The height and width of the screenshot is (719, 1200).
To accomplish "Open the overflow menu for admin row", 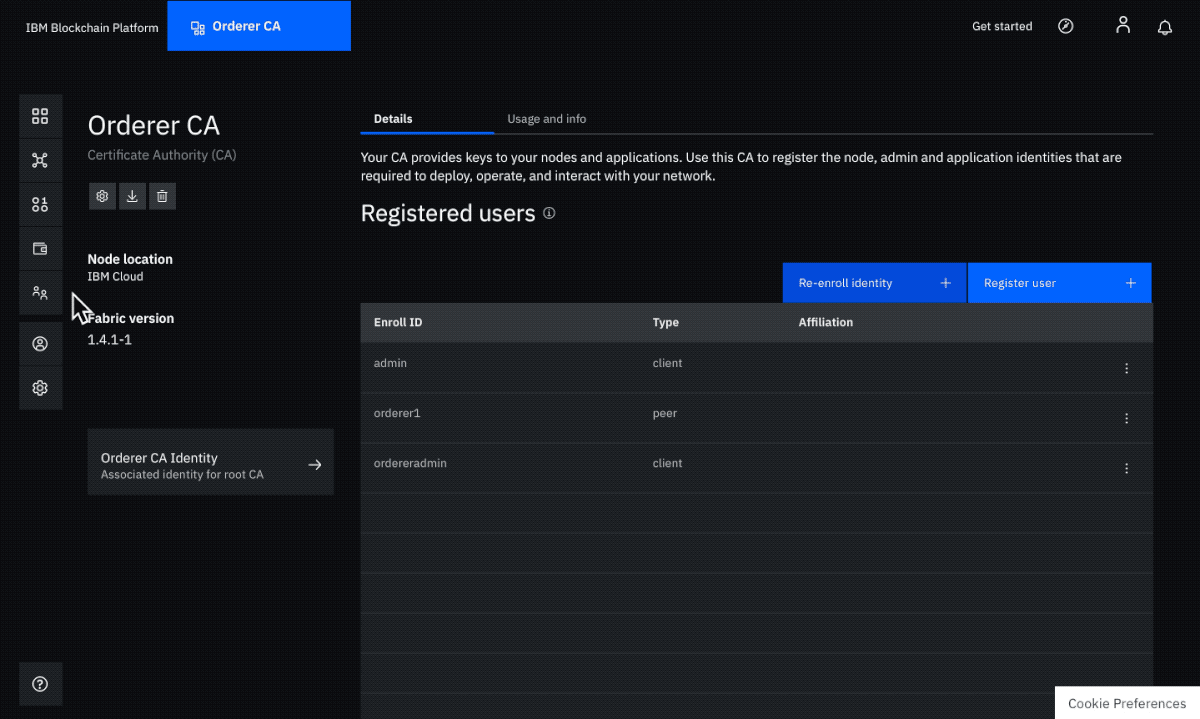I will [x=1126, y=368].
